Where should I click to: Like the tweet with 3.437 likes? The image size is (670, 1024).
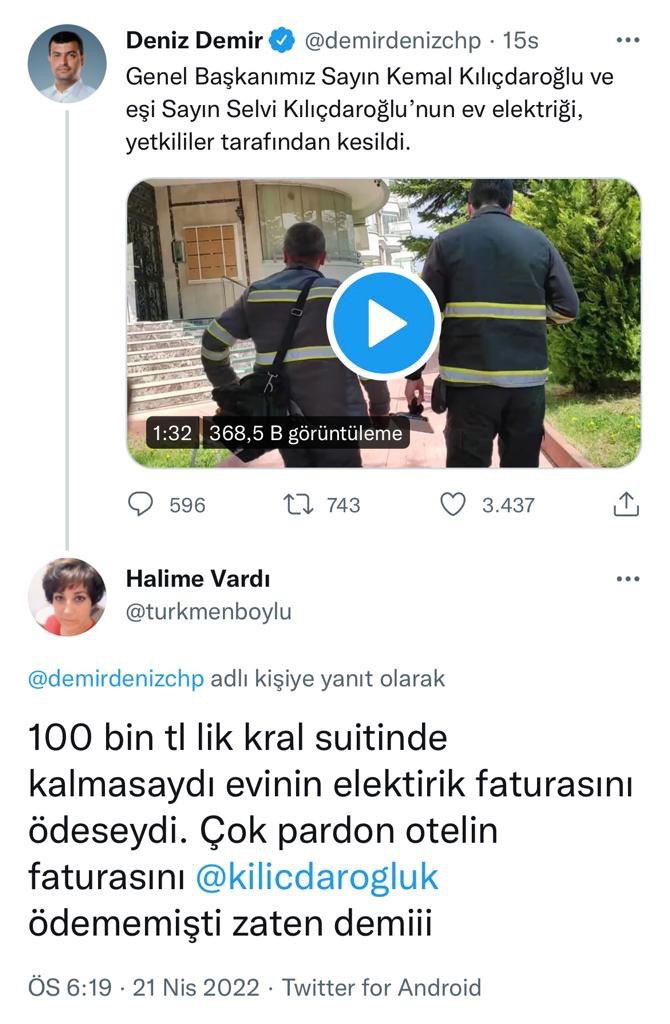click(453, 504)
